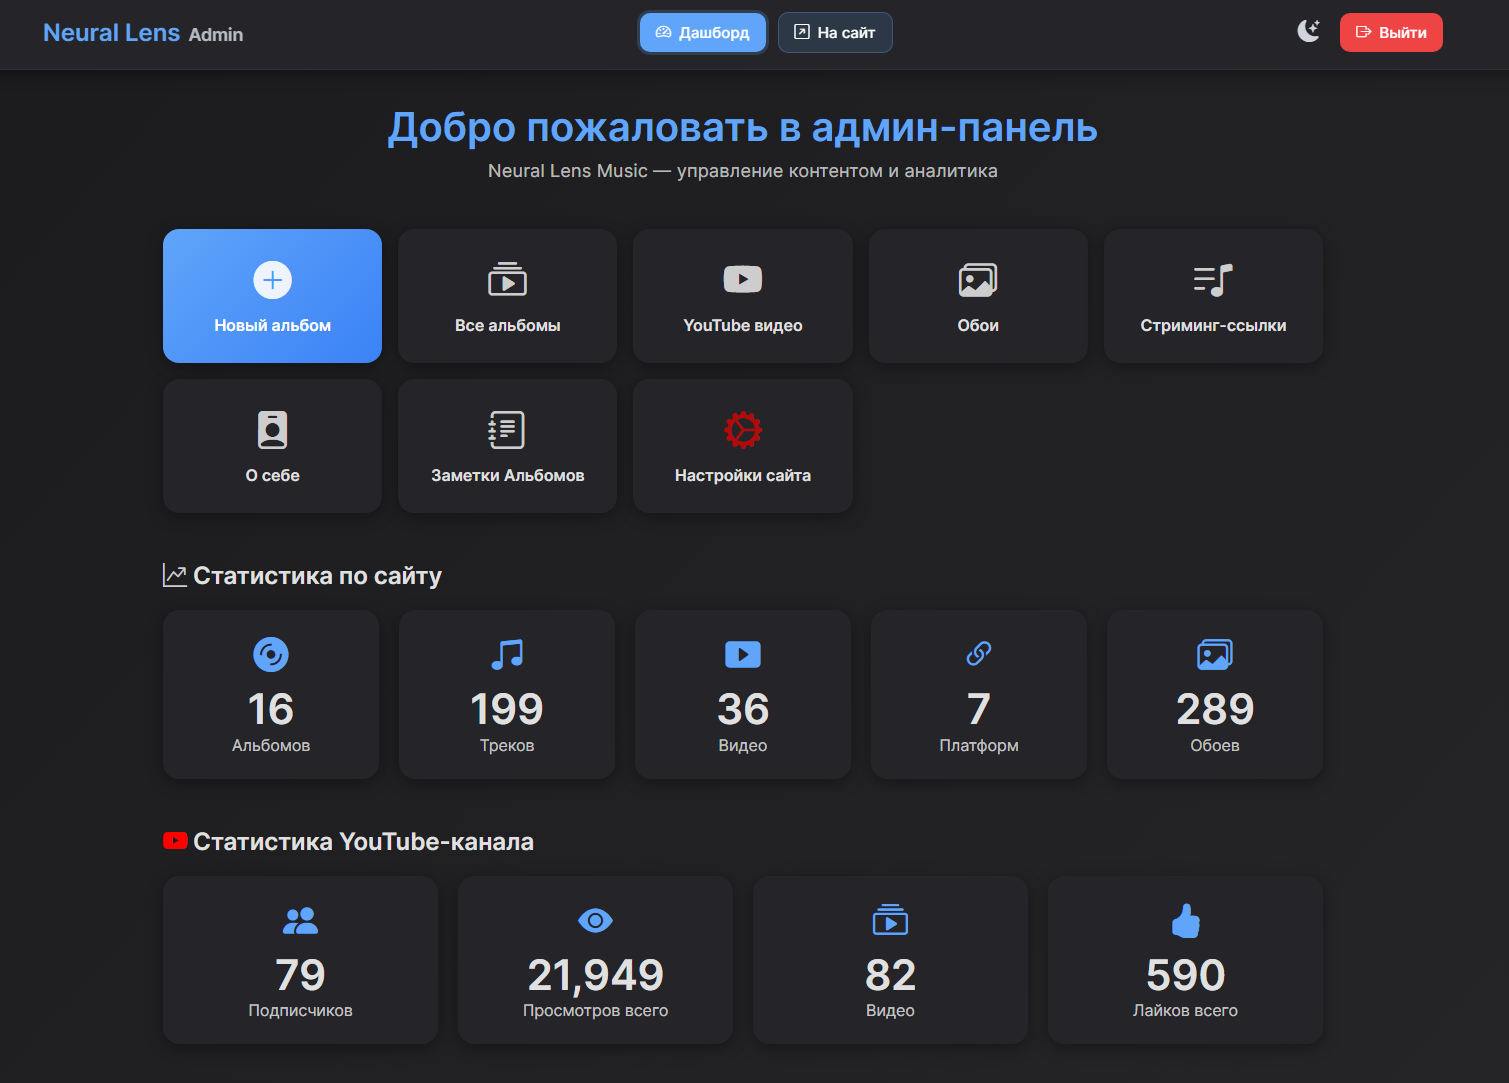Open the Обои picture icon
The width and height of the screenshot is (1509, 1083).
(x=977, y=280)
